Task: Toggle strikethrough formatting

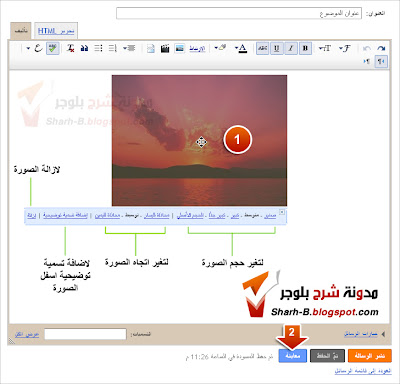Action: click(263, 48)
